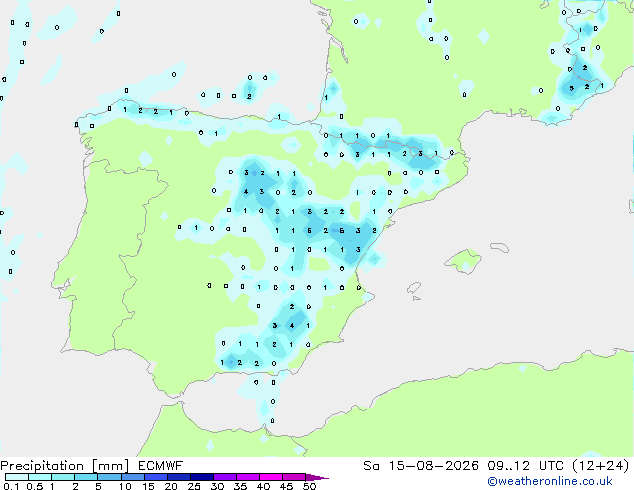Click the "ECMWF" model label
The height and width of the screenshot is (490, 634).
coord(161,466)
